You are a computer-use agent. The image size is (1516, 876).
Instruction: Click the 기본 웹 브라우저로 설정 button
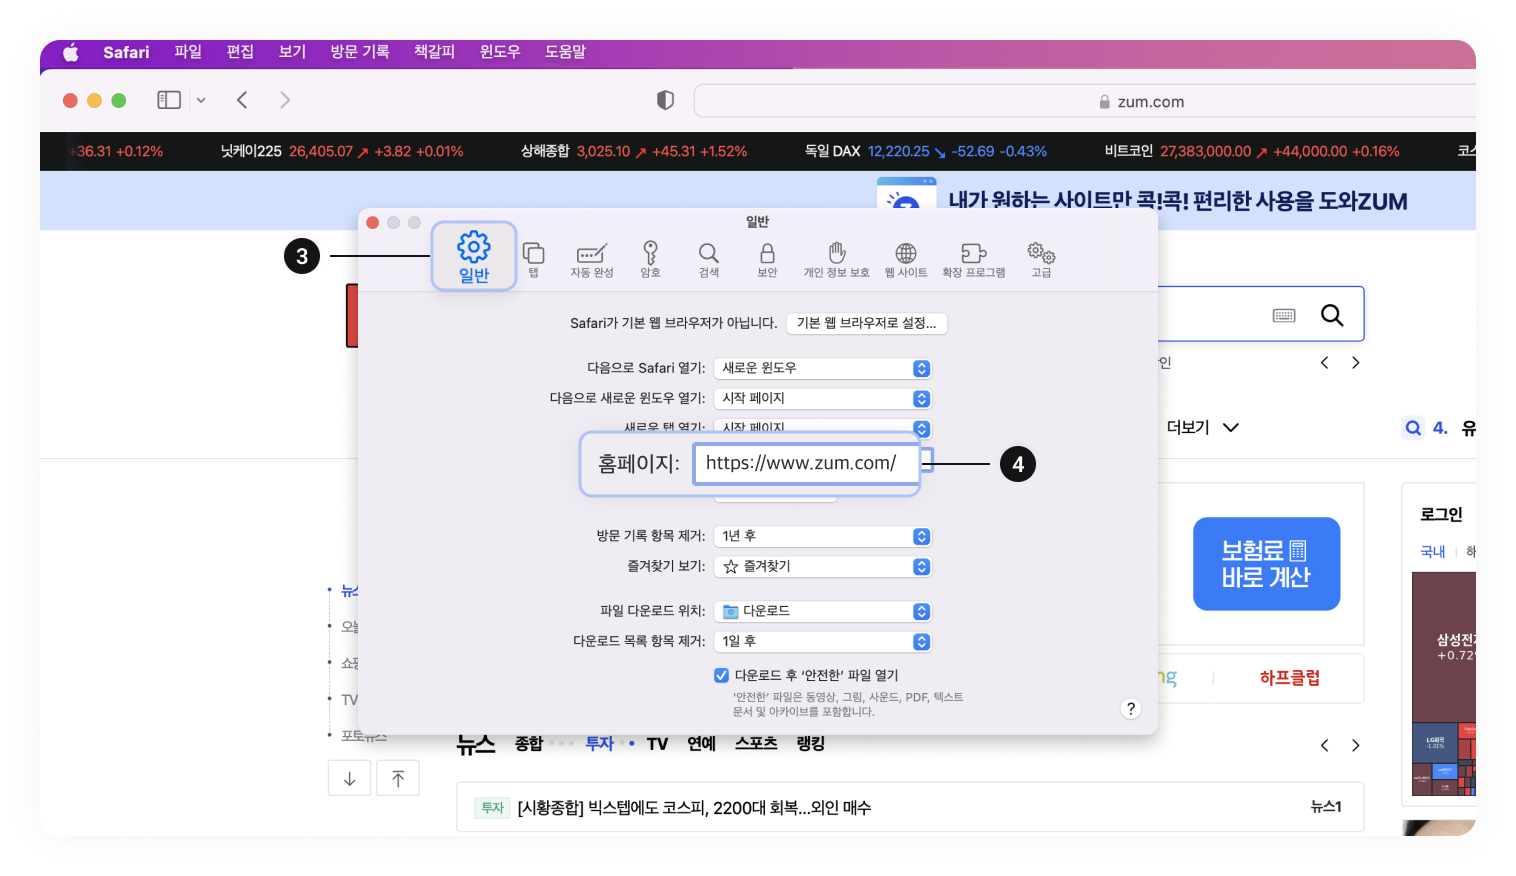click(866, 323)
